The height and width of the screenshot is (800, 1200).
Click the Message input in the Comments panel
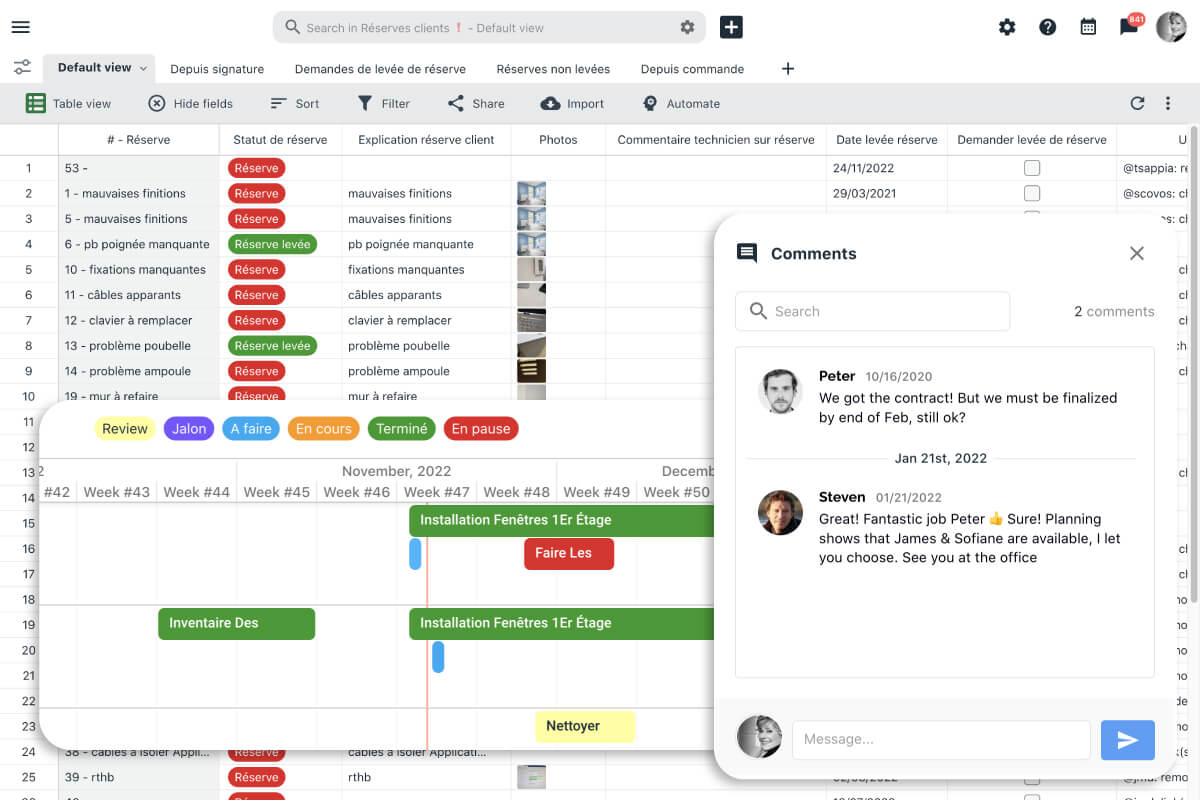click(x=940, y=740)
